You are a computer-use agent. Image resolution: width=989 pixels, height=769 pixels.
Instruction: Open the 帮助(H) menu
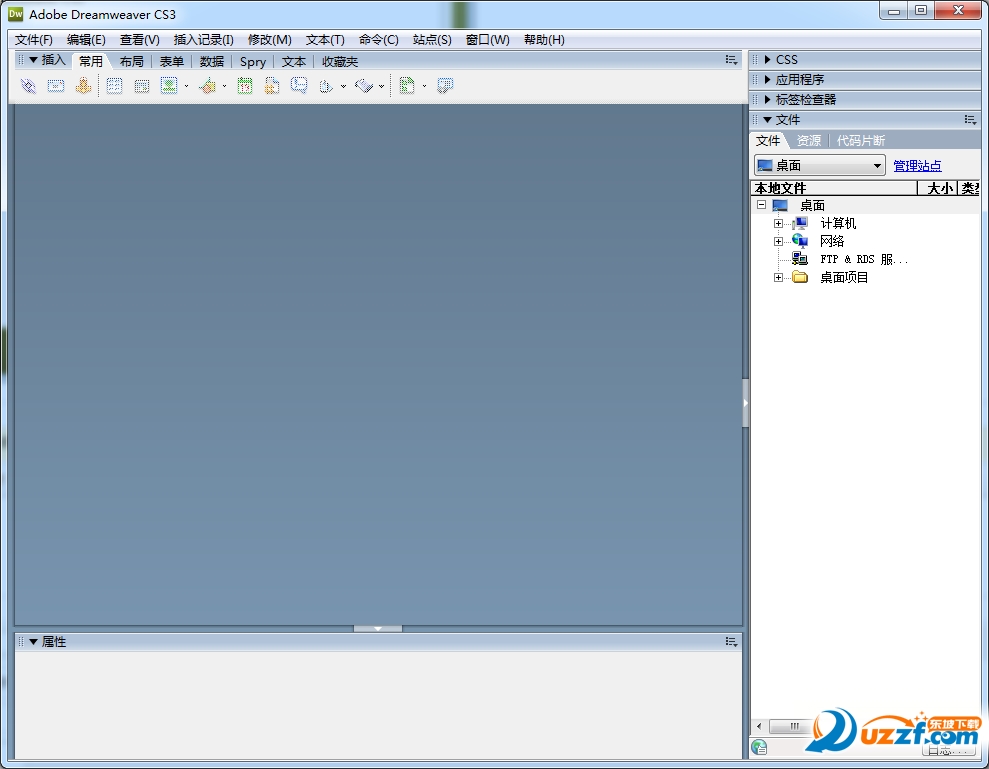pos(544,40)
